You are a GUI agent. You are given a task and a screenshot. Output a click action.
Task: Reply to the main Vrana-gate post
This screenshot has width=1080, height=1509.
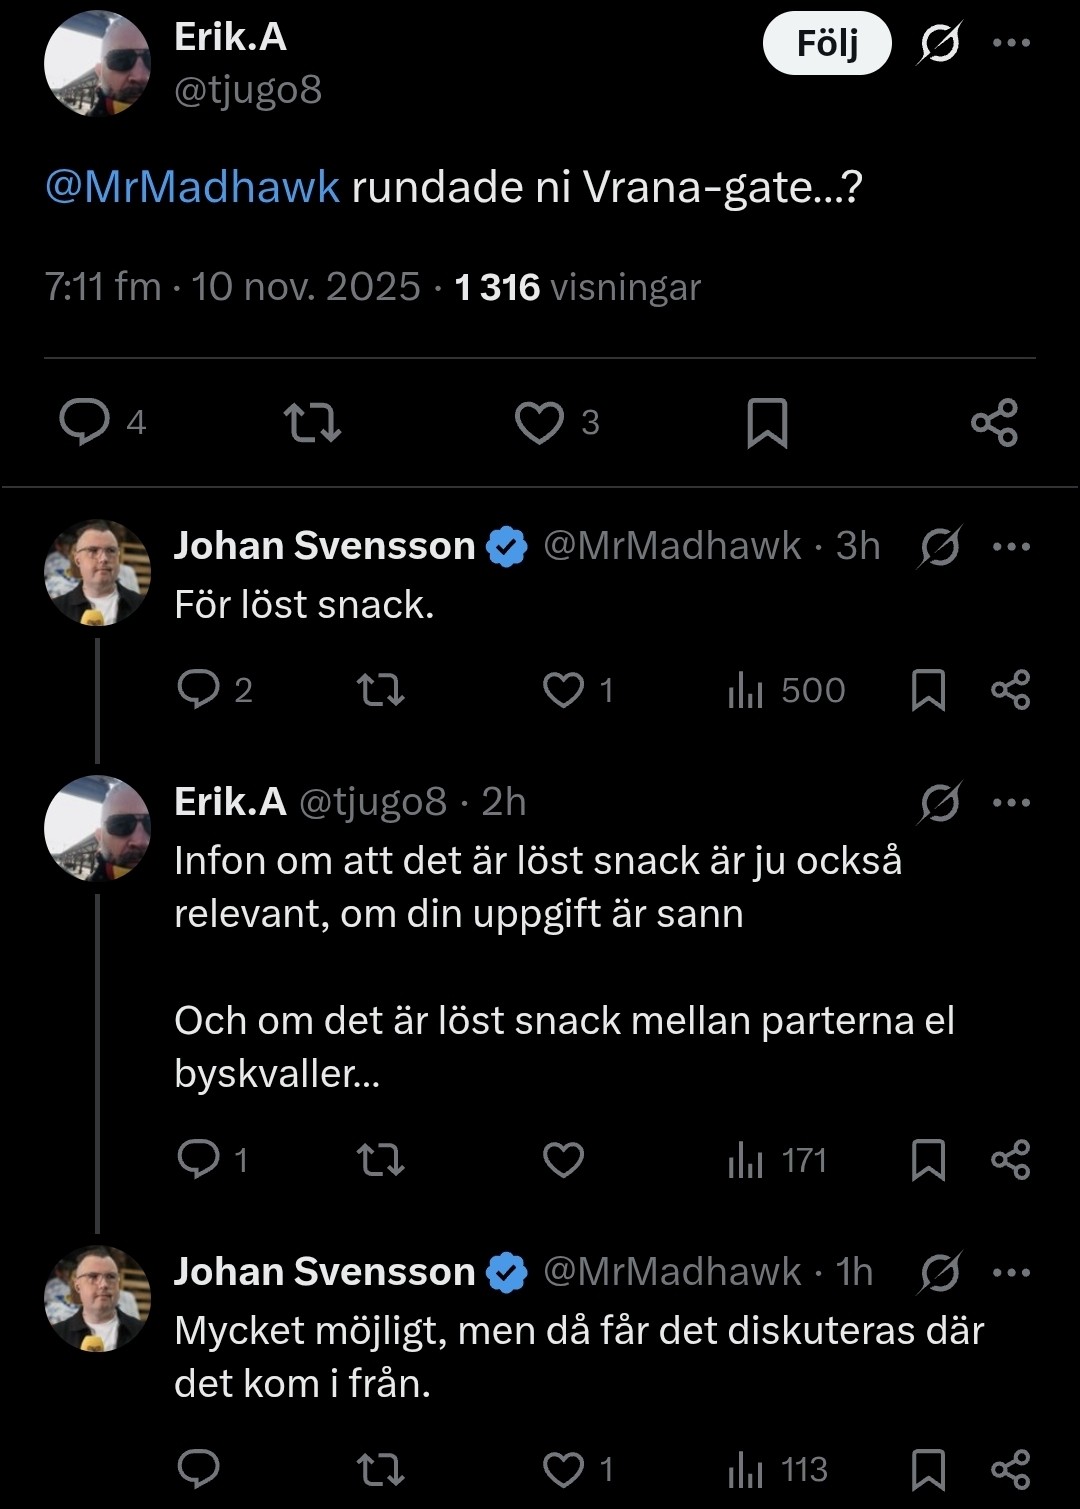click(x=85, y=421)
